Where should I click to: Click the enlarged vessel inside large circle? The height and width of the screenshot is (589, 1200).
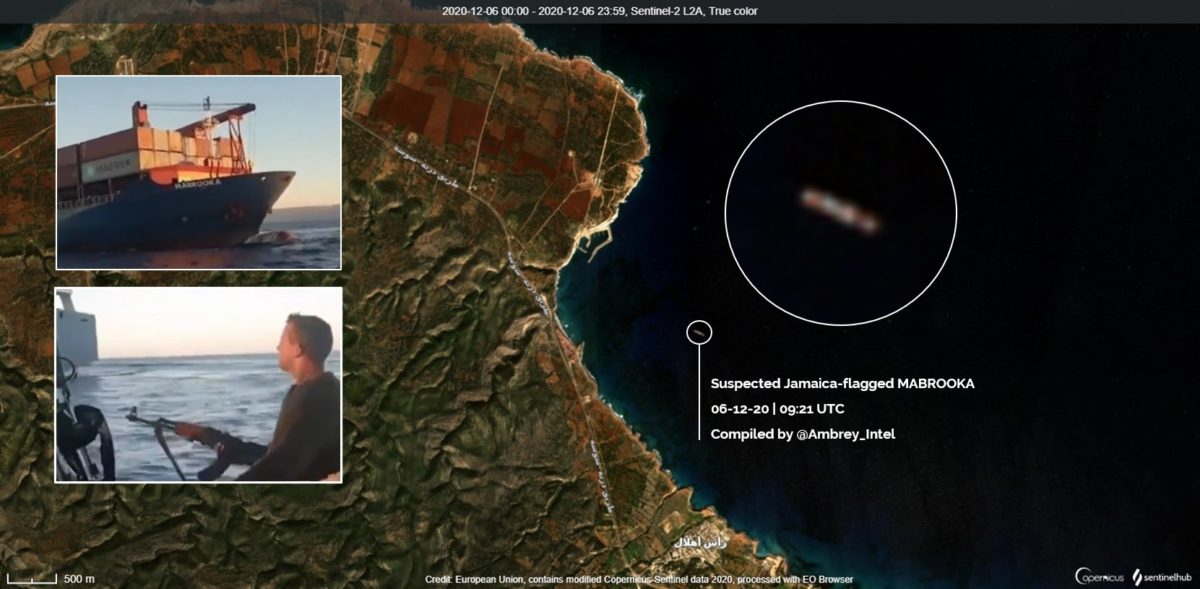coord(840,211)
